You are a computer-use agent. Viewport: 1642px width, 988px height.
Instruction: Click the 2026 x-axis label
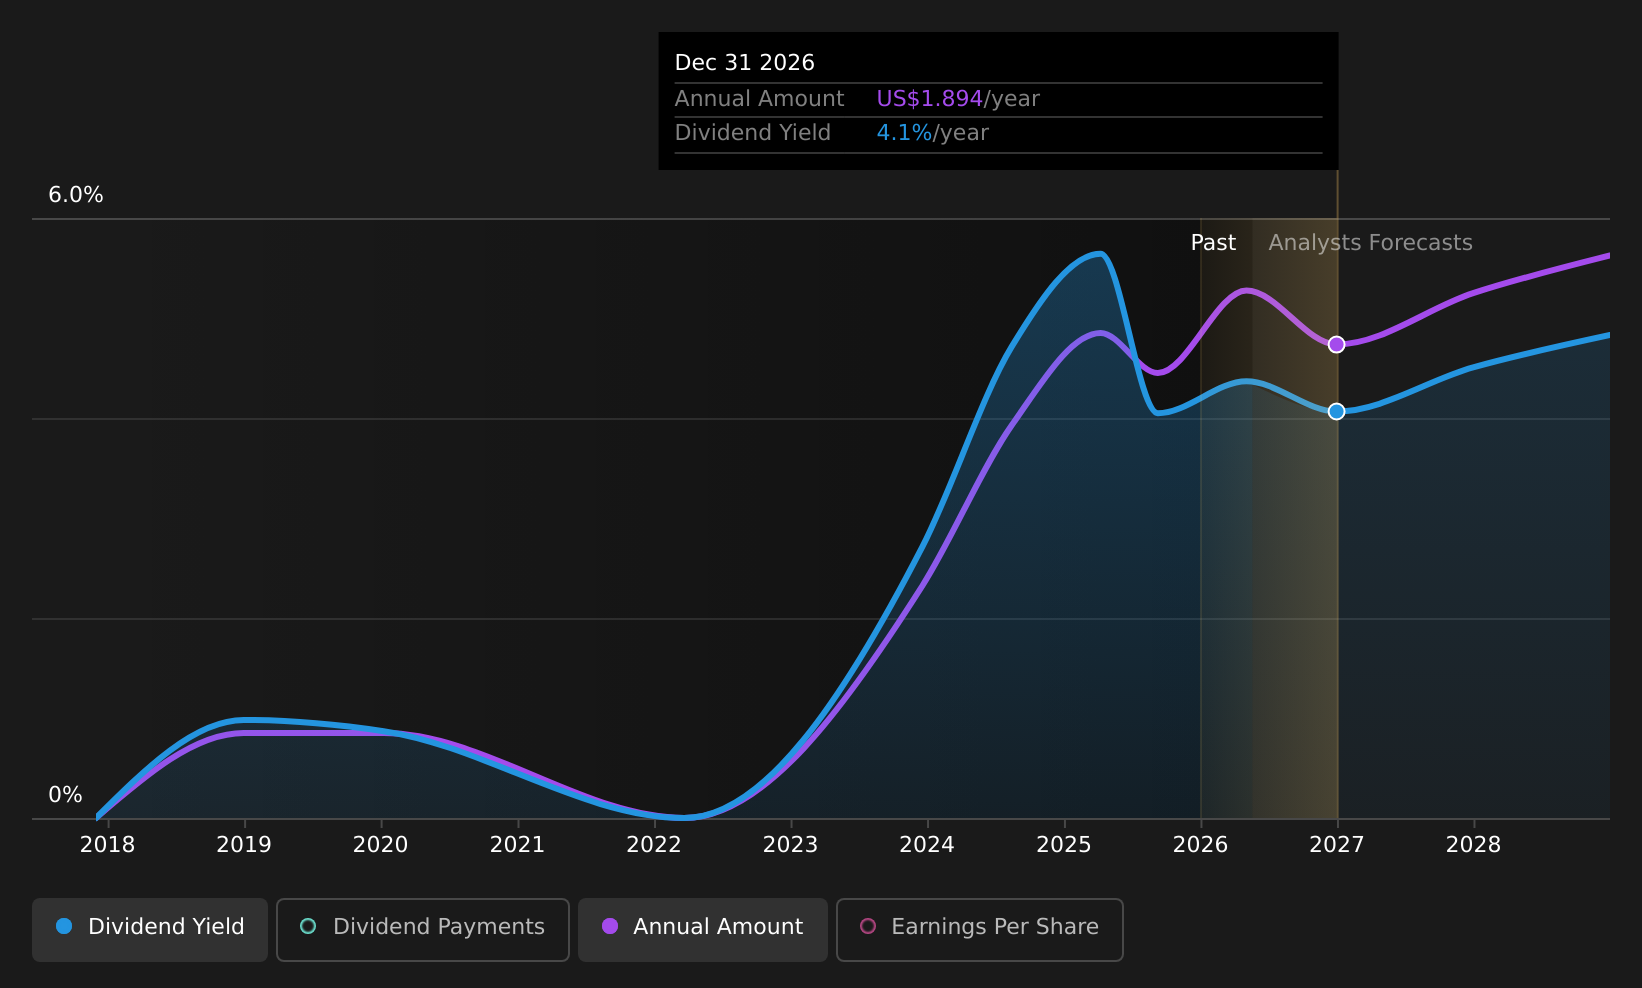(1200, 845)
